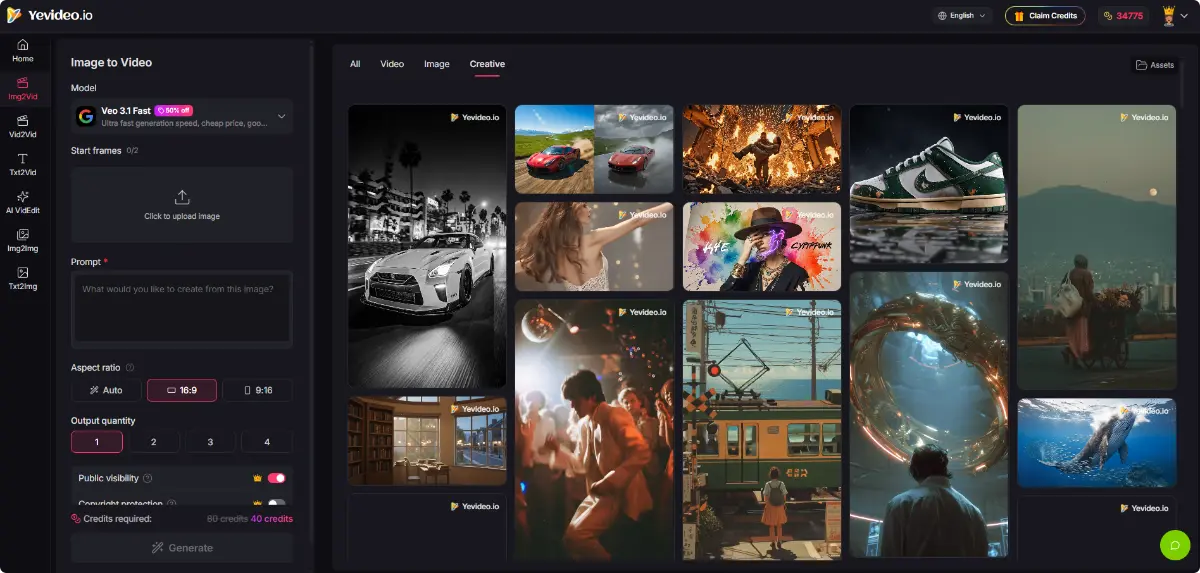This screenshot has height=573, width=1200.
Task: Switch to the Image tab
Action: [x=437, y=64]
